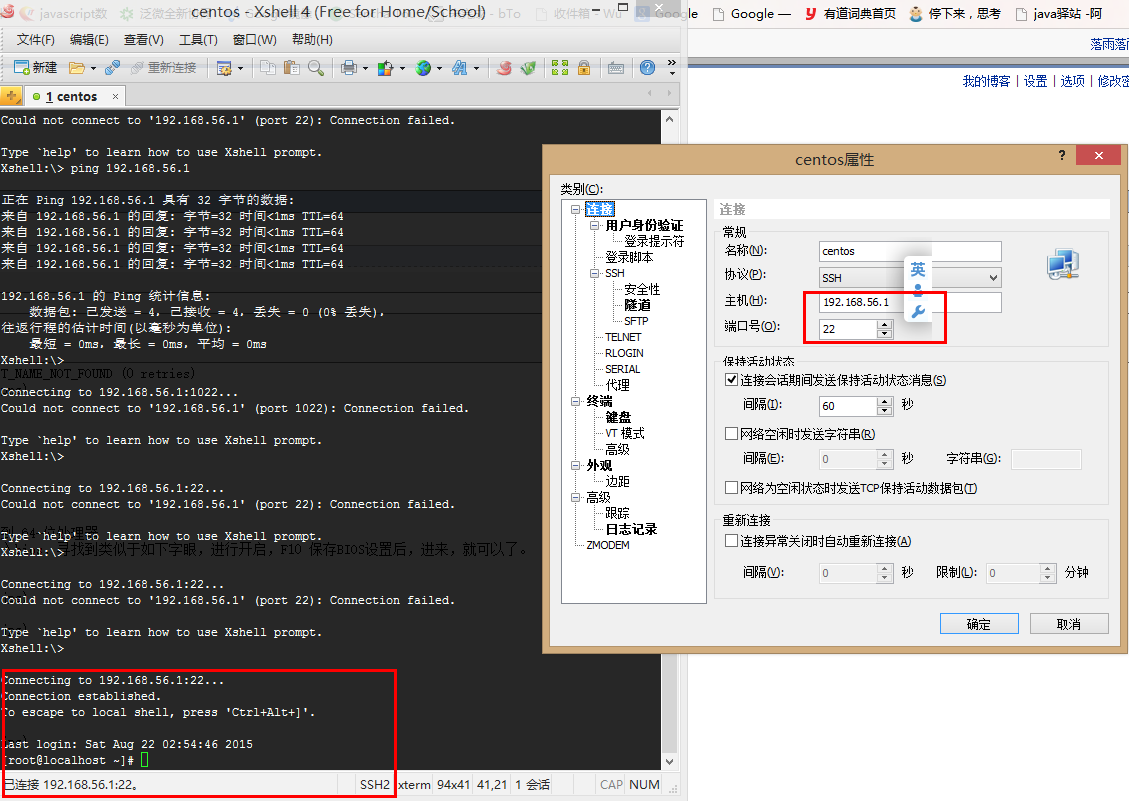Click the keyboard icon in toolbar

click(616, 68)
